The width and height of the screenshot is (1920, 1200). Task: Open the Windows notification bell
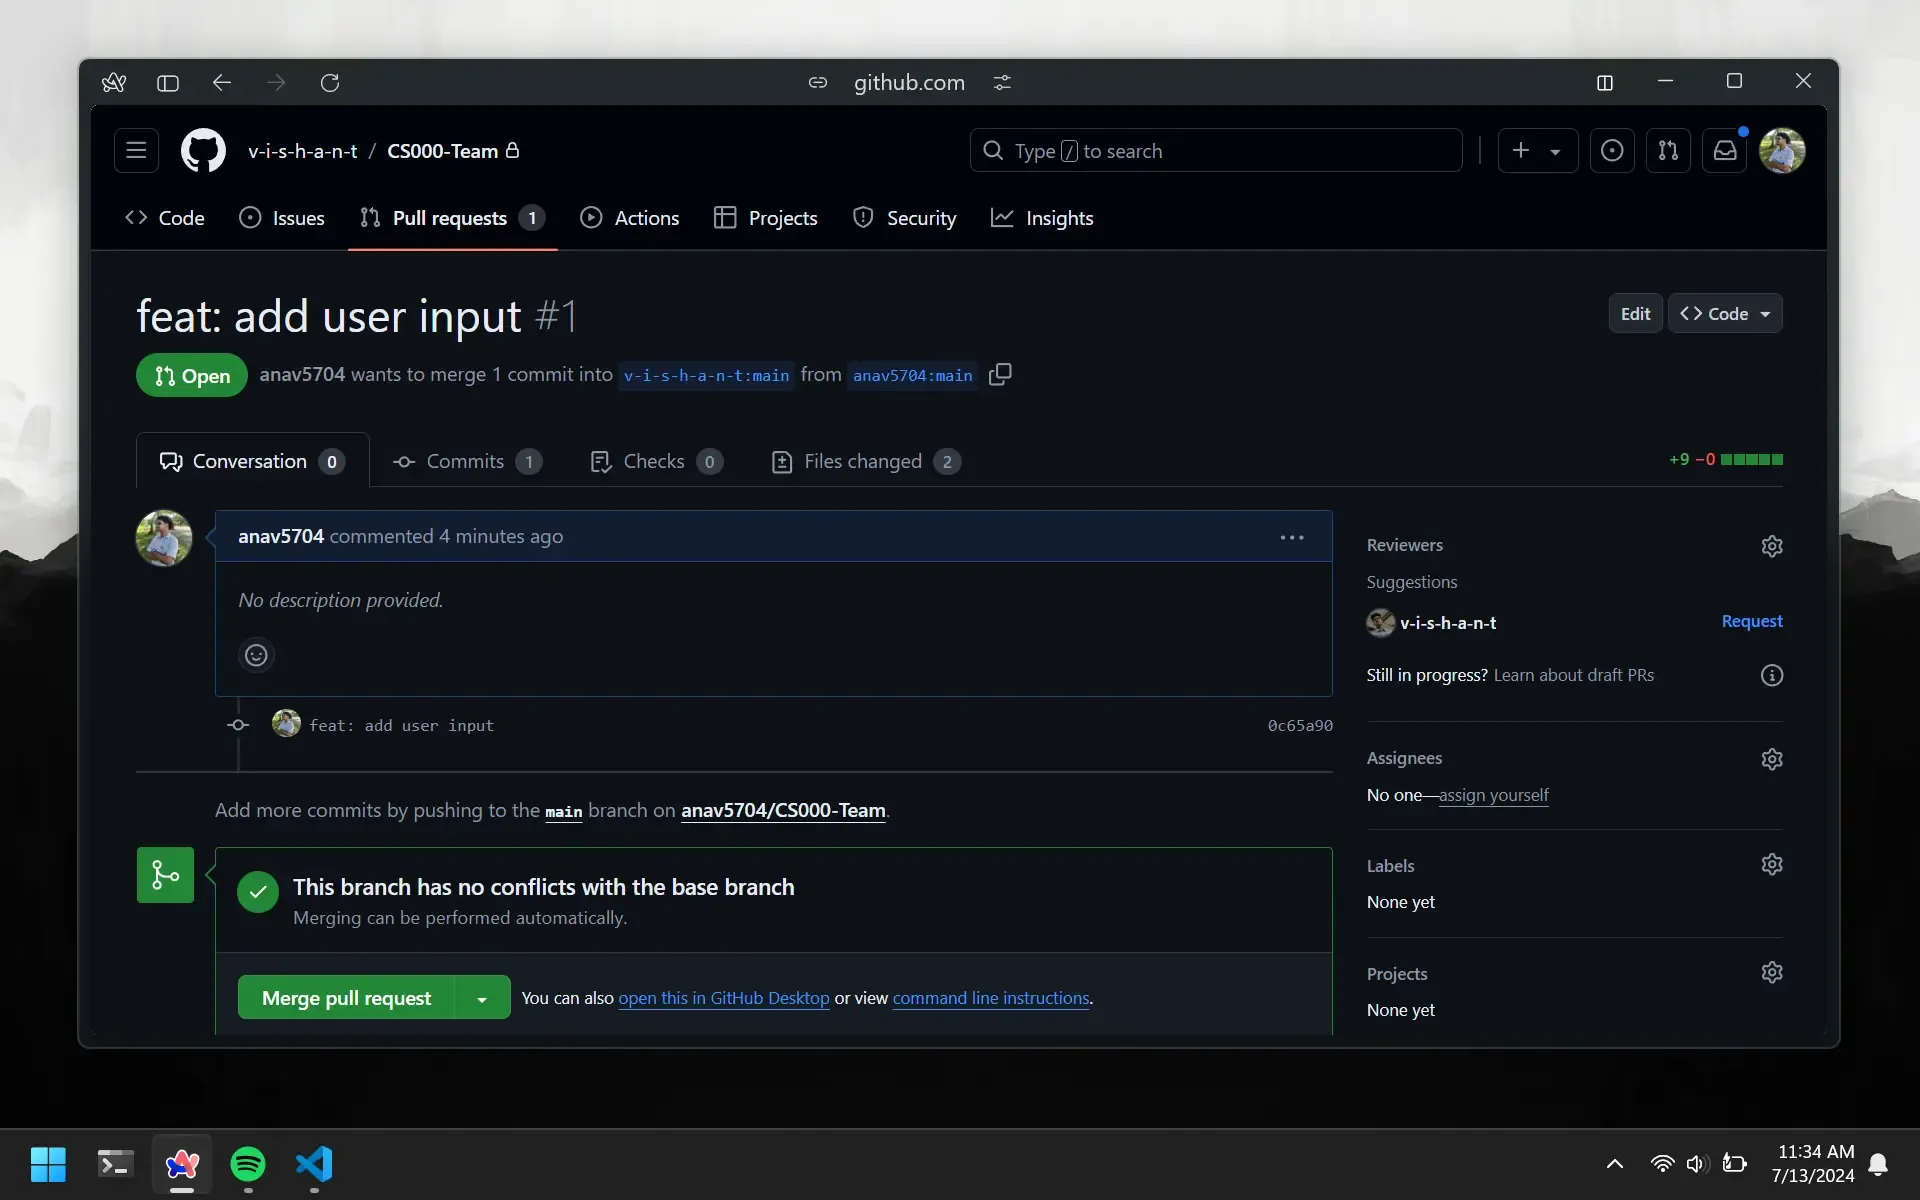(x=1878, y=1164)
